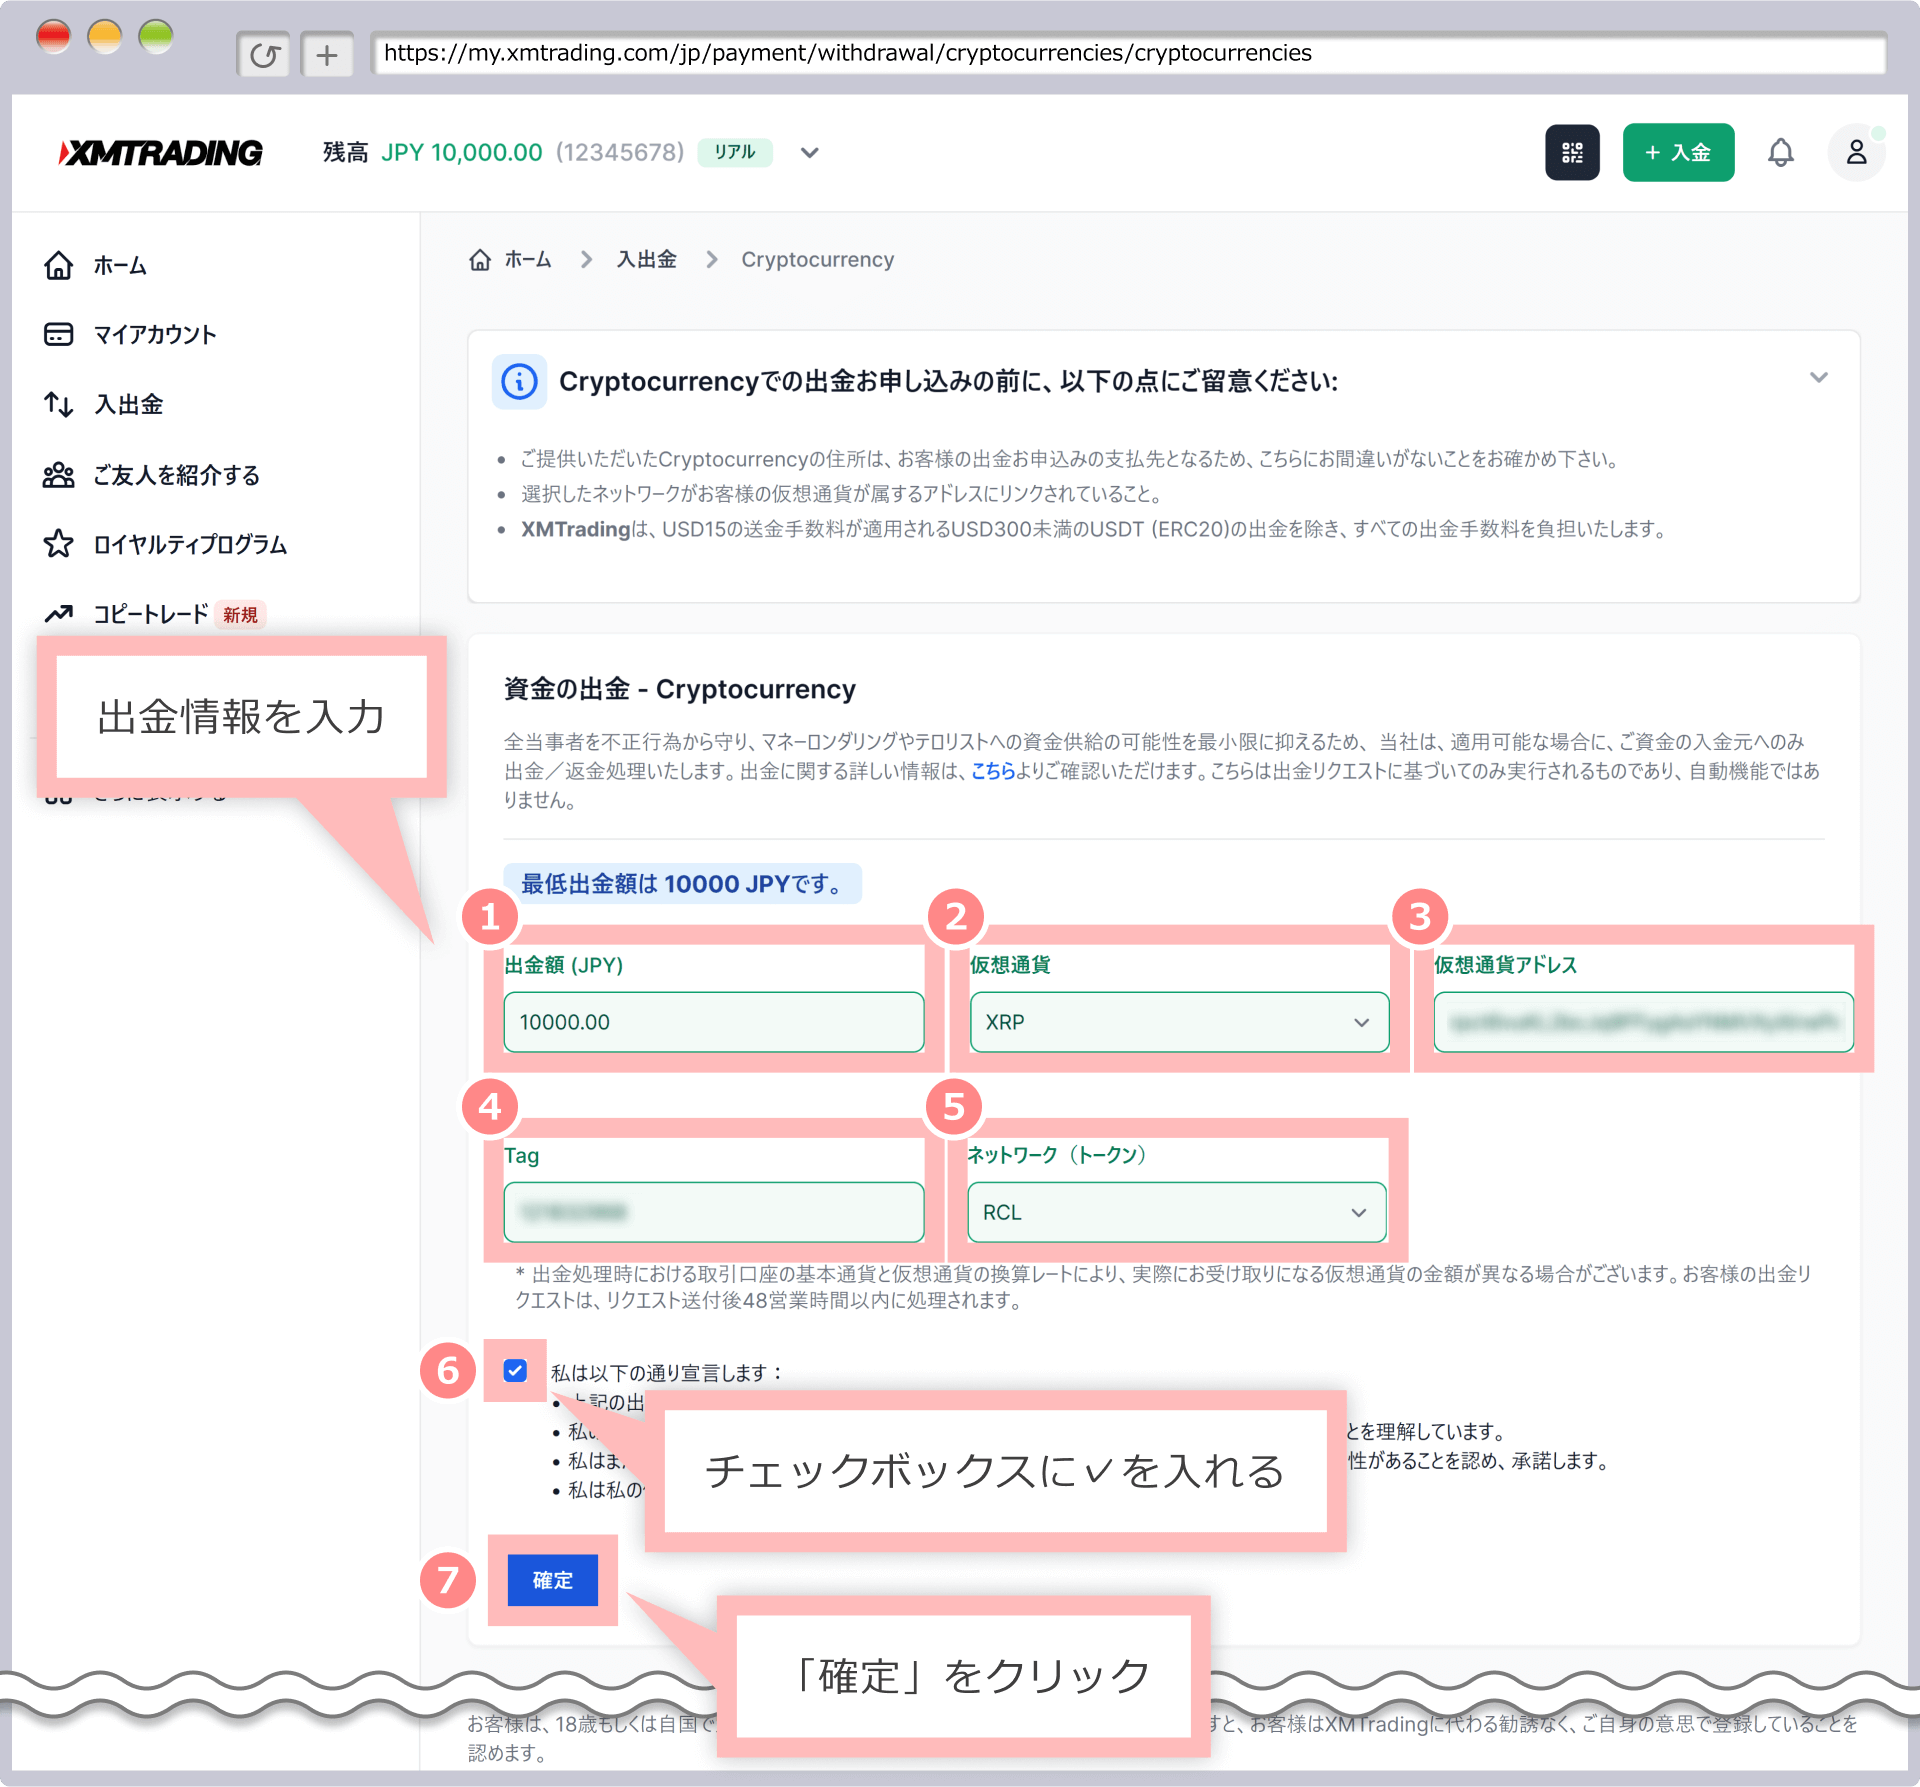The image size is (1920, 1787).
Task: Open the QR code icon button
Action: pyautogui.click(x=1571, y=152)
